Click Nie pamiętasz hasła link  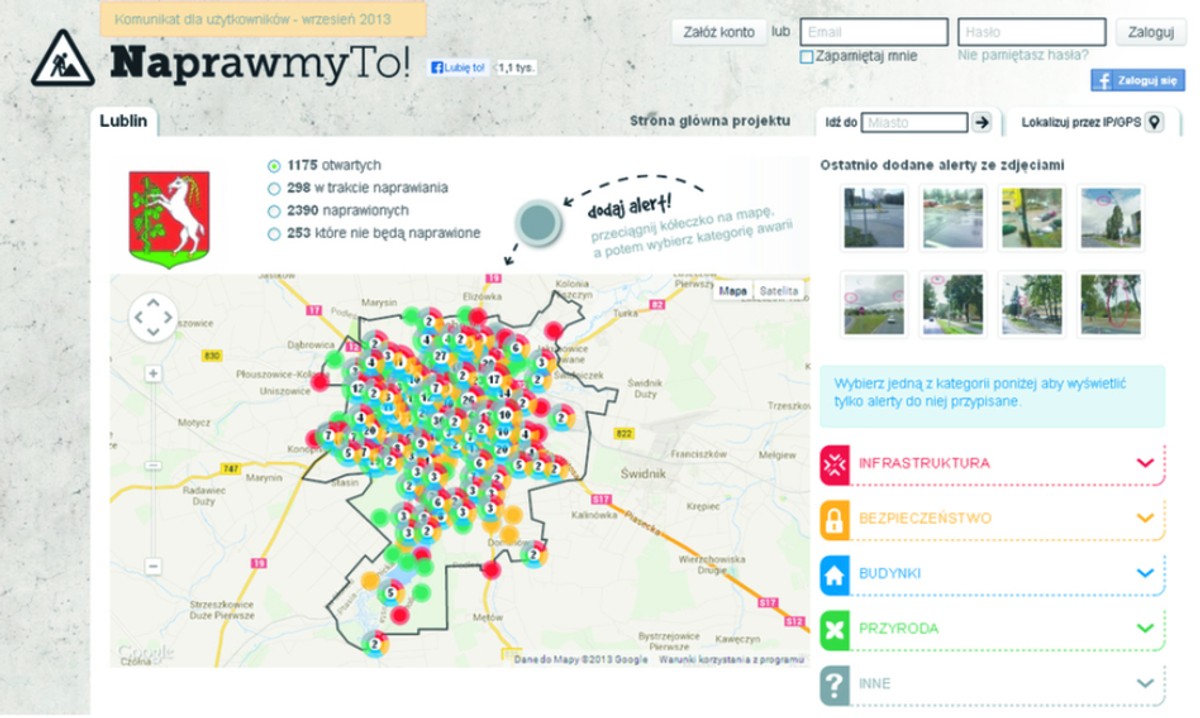click(x=1023, y=56)
